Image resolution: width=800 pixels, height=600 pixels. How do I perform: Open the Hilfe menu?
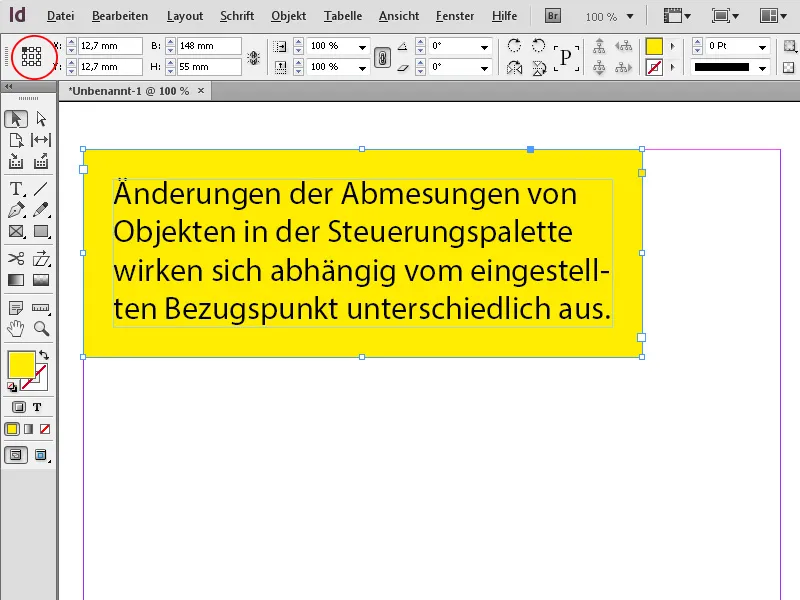click(x=504, y=16)
